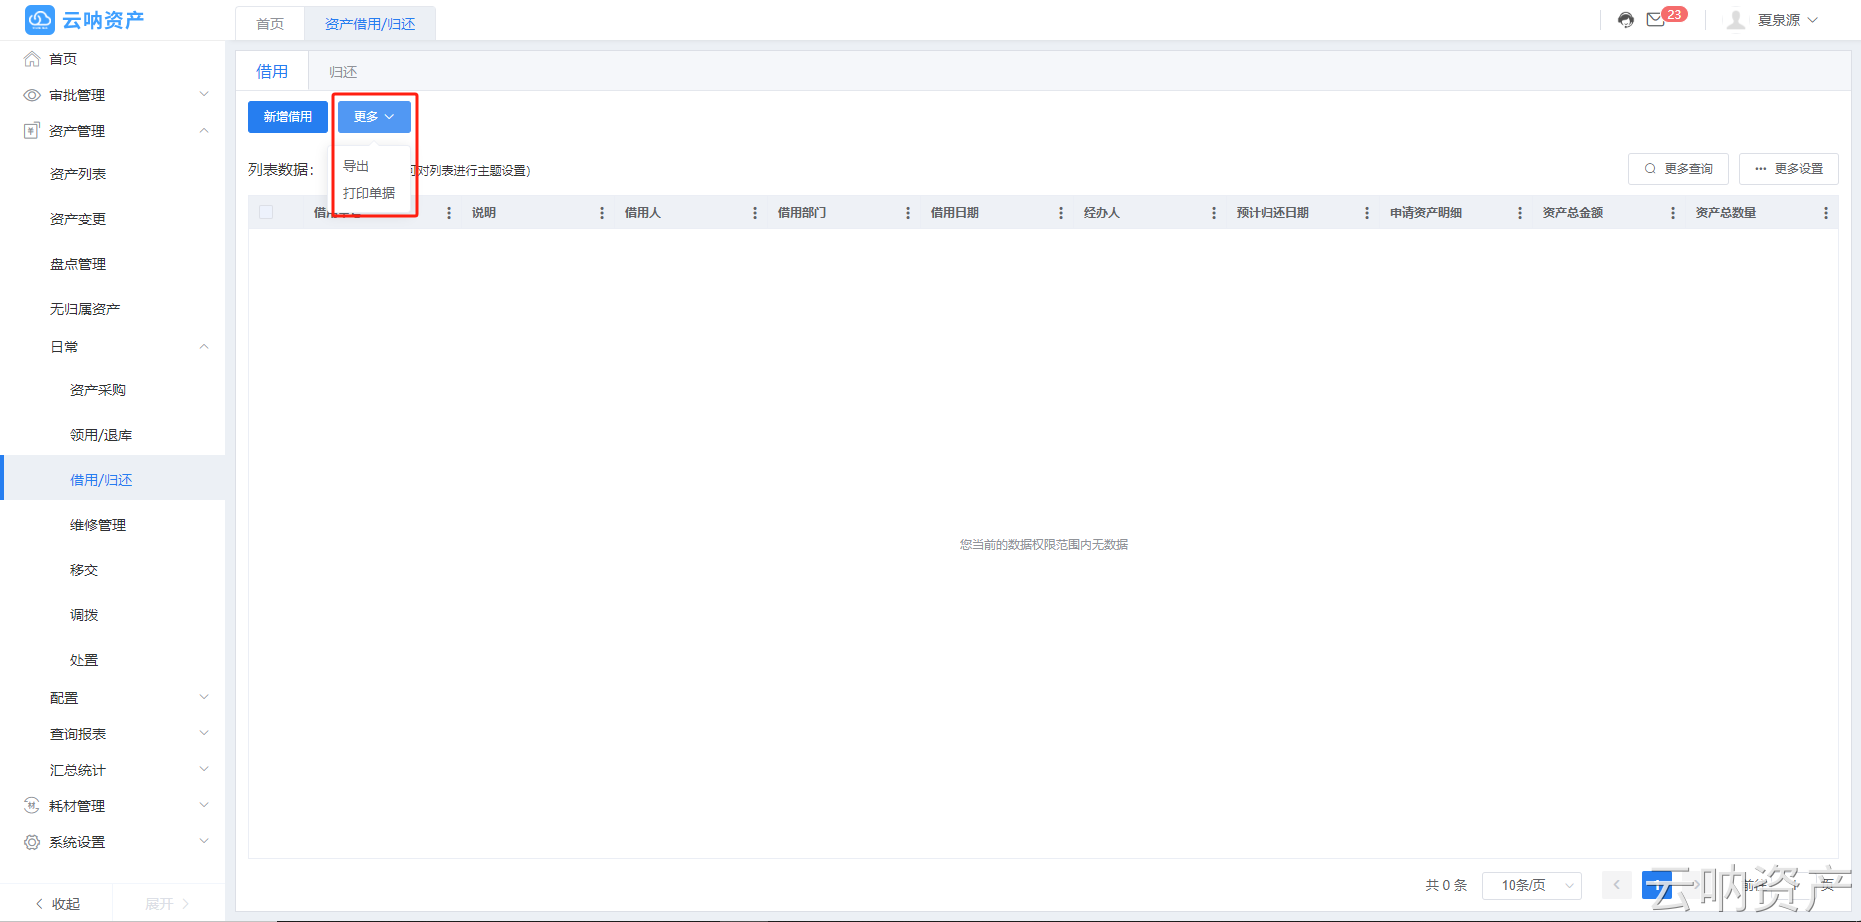Go to previous page arrow
Screen dimensions: 1861x922
click(1616, 885)
